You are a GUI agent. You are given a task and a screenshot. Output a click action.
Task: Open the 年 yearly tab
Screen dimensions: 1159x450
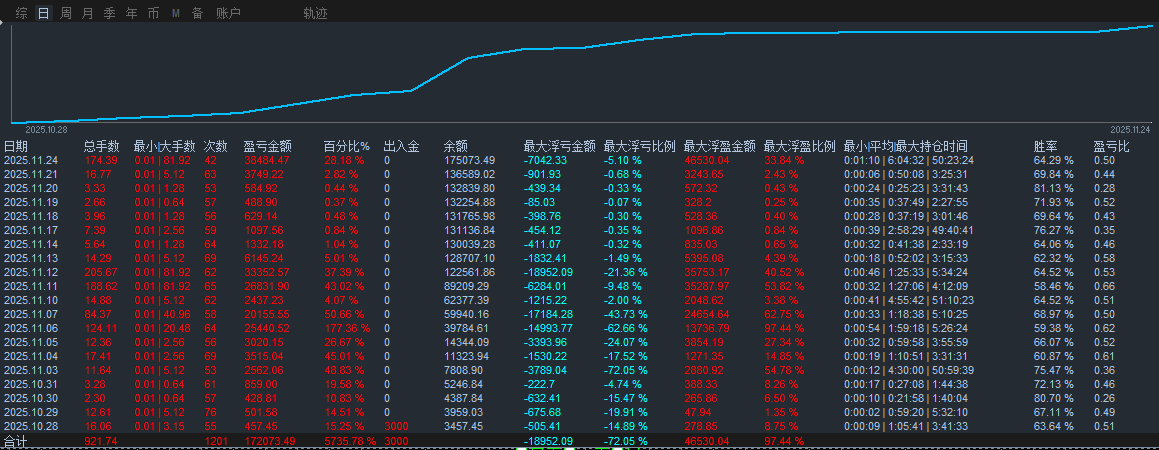132,13
